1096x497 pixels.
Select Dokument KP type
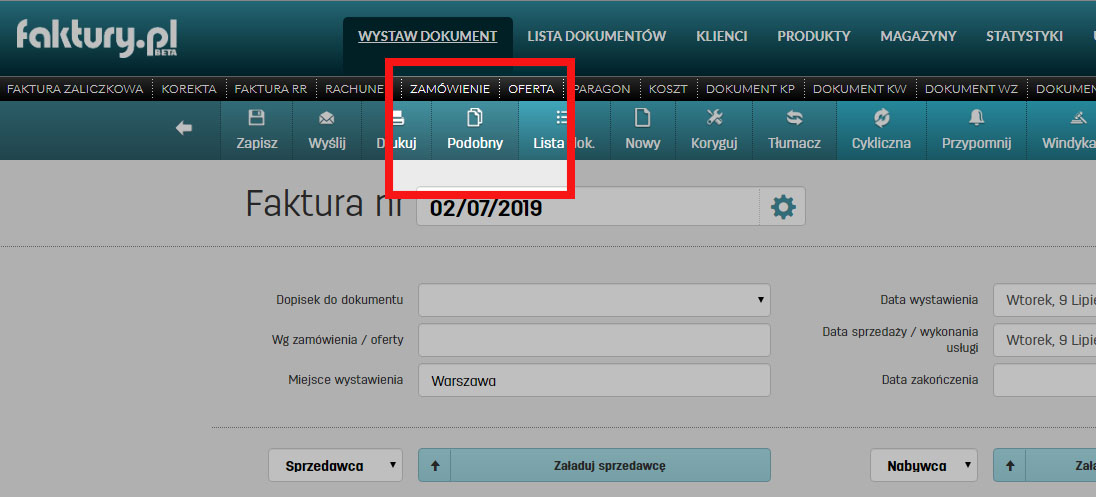click(750, 89)
